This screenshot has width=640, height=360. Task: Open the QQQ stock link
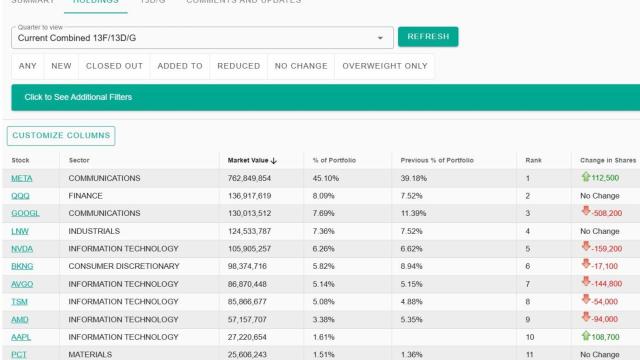pos(20,196)
